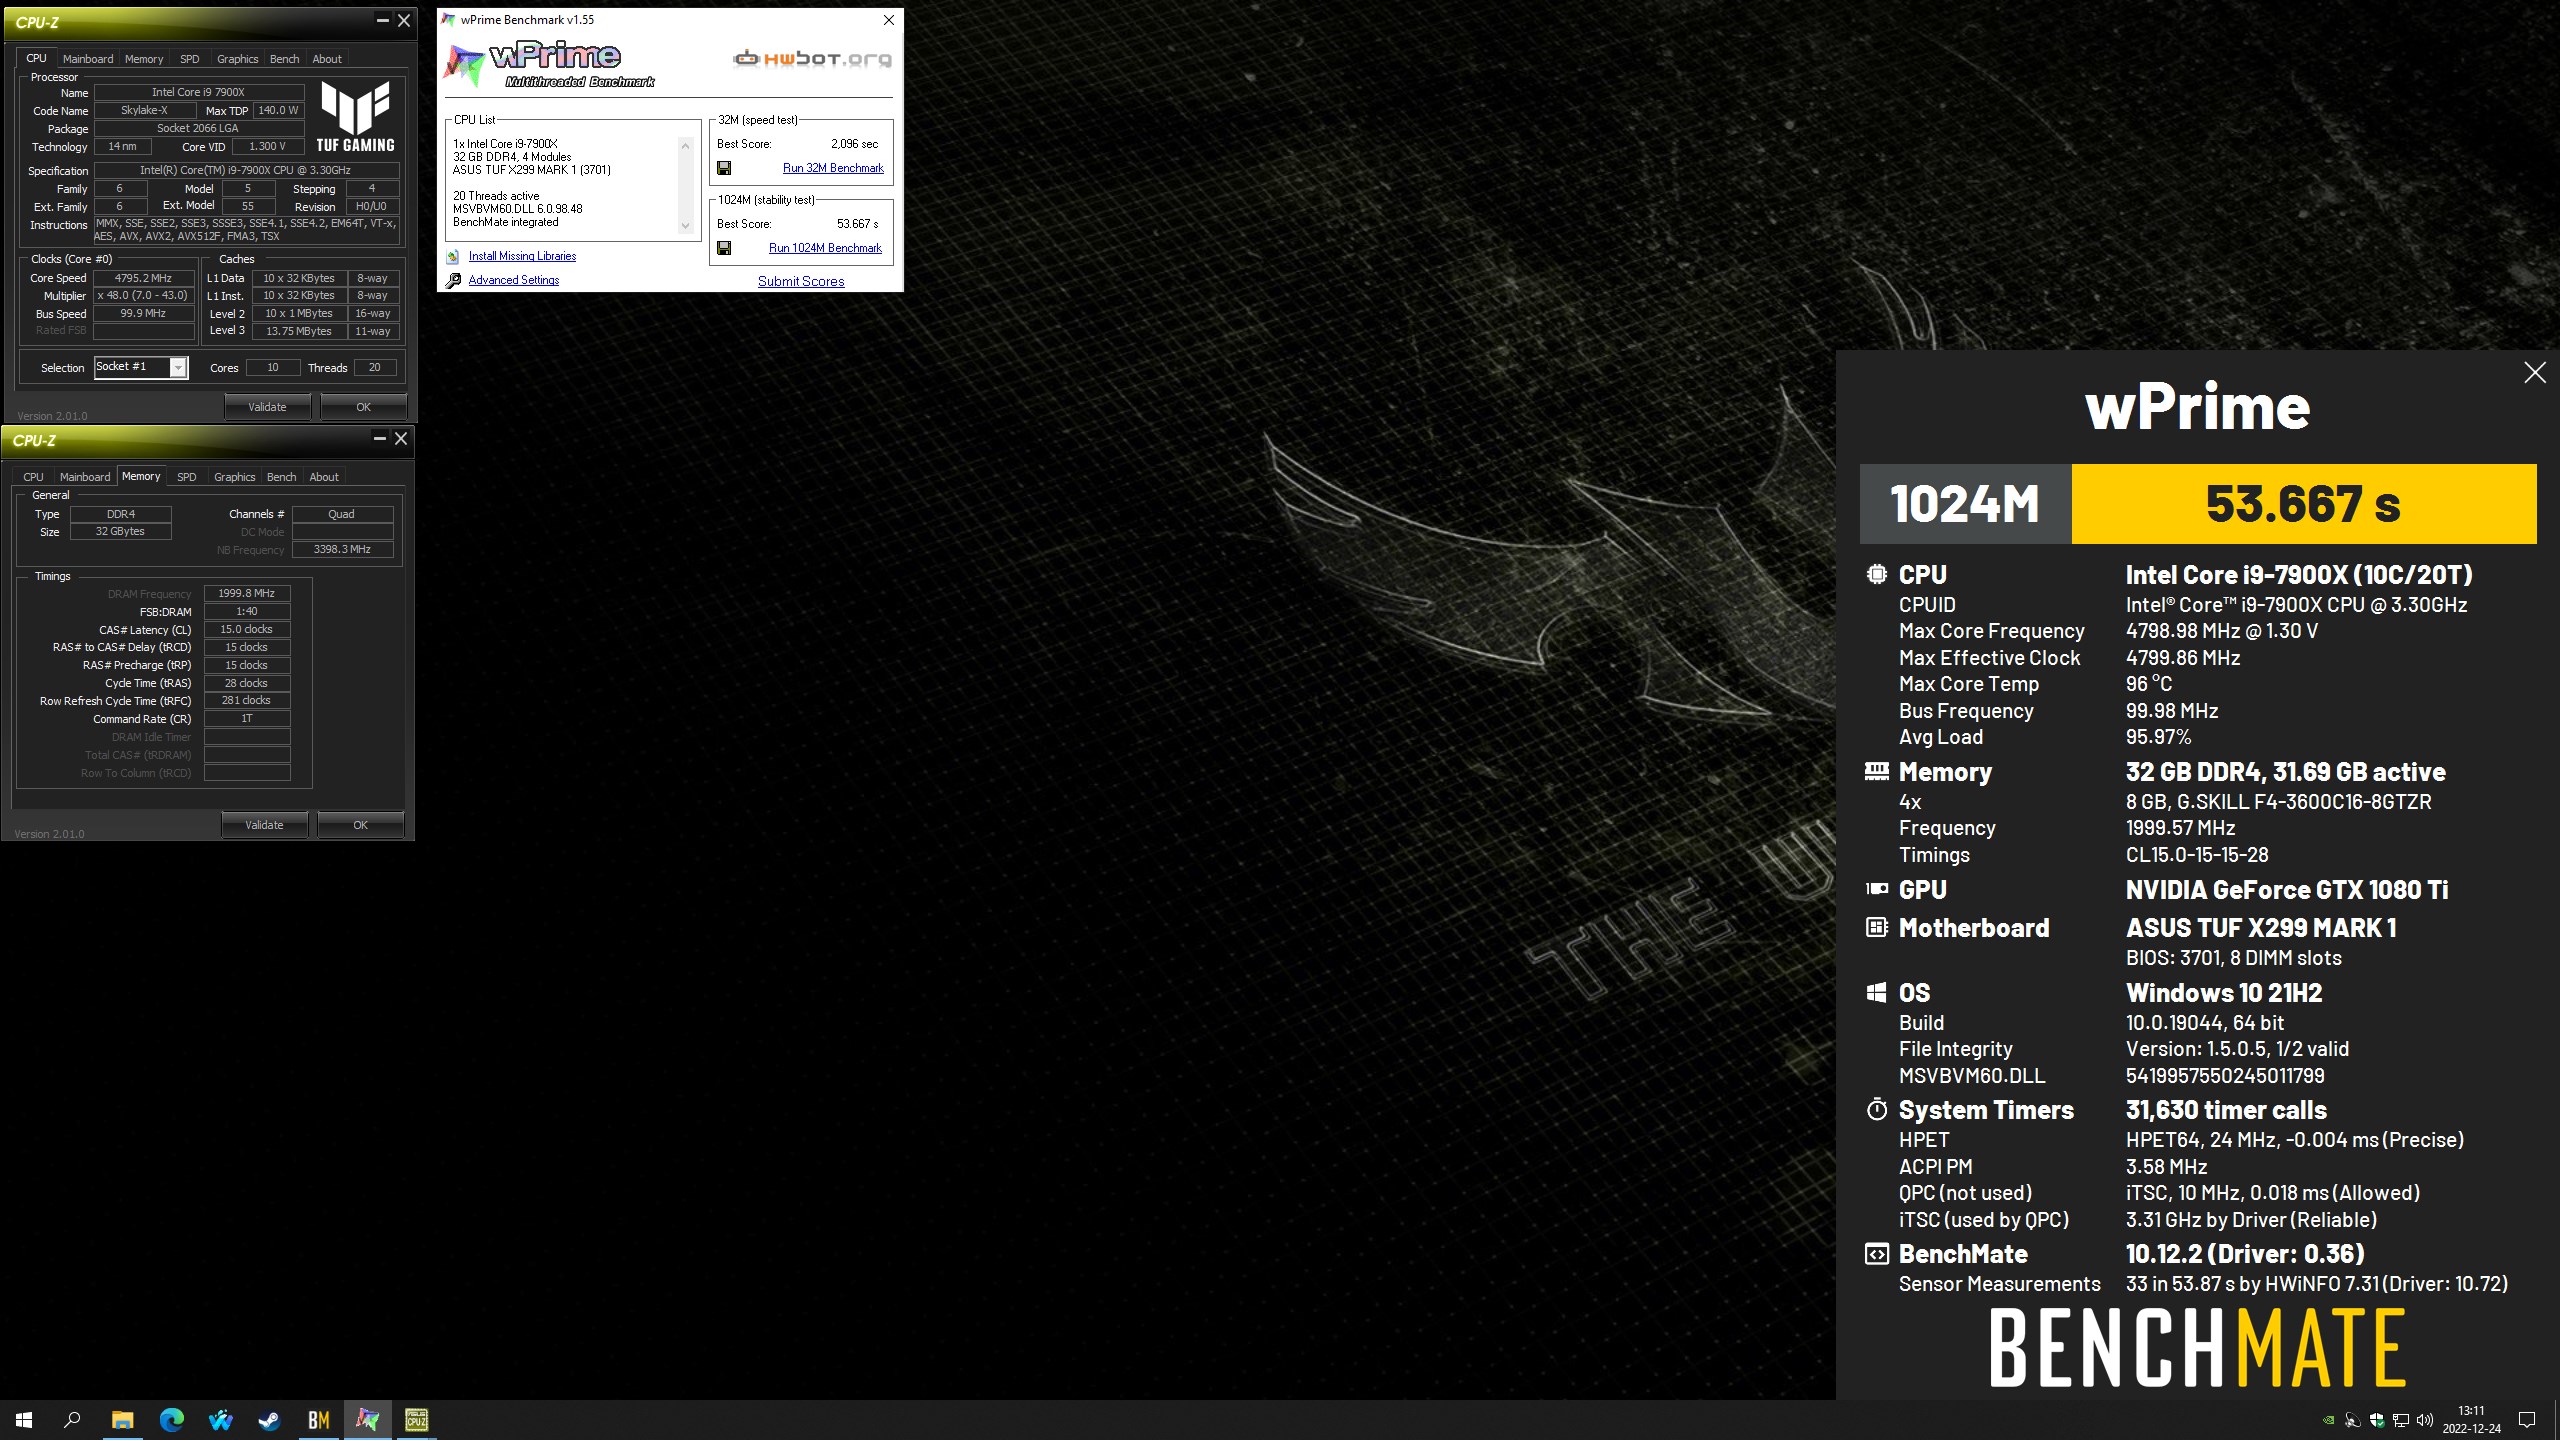Open Bench tab in upper CPU-Z
Screen dimensions: 2560x1440
(285, 59)
